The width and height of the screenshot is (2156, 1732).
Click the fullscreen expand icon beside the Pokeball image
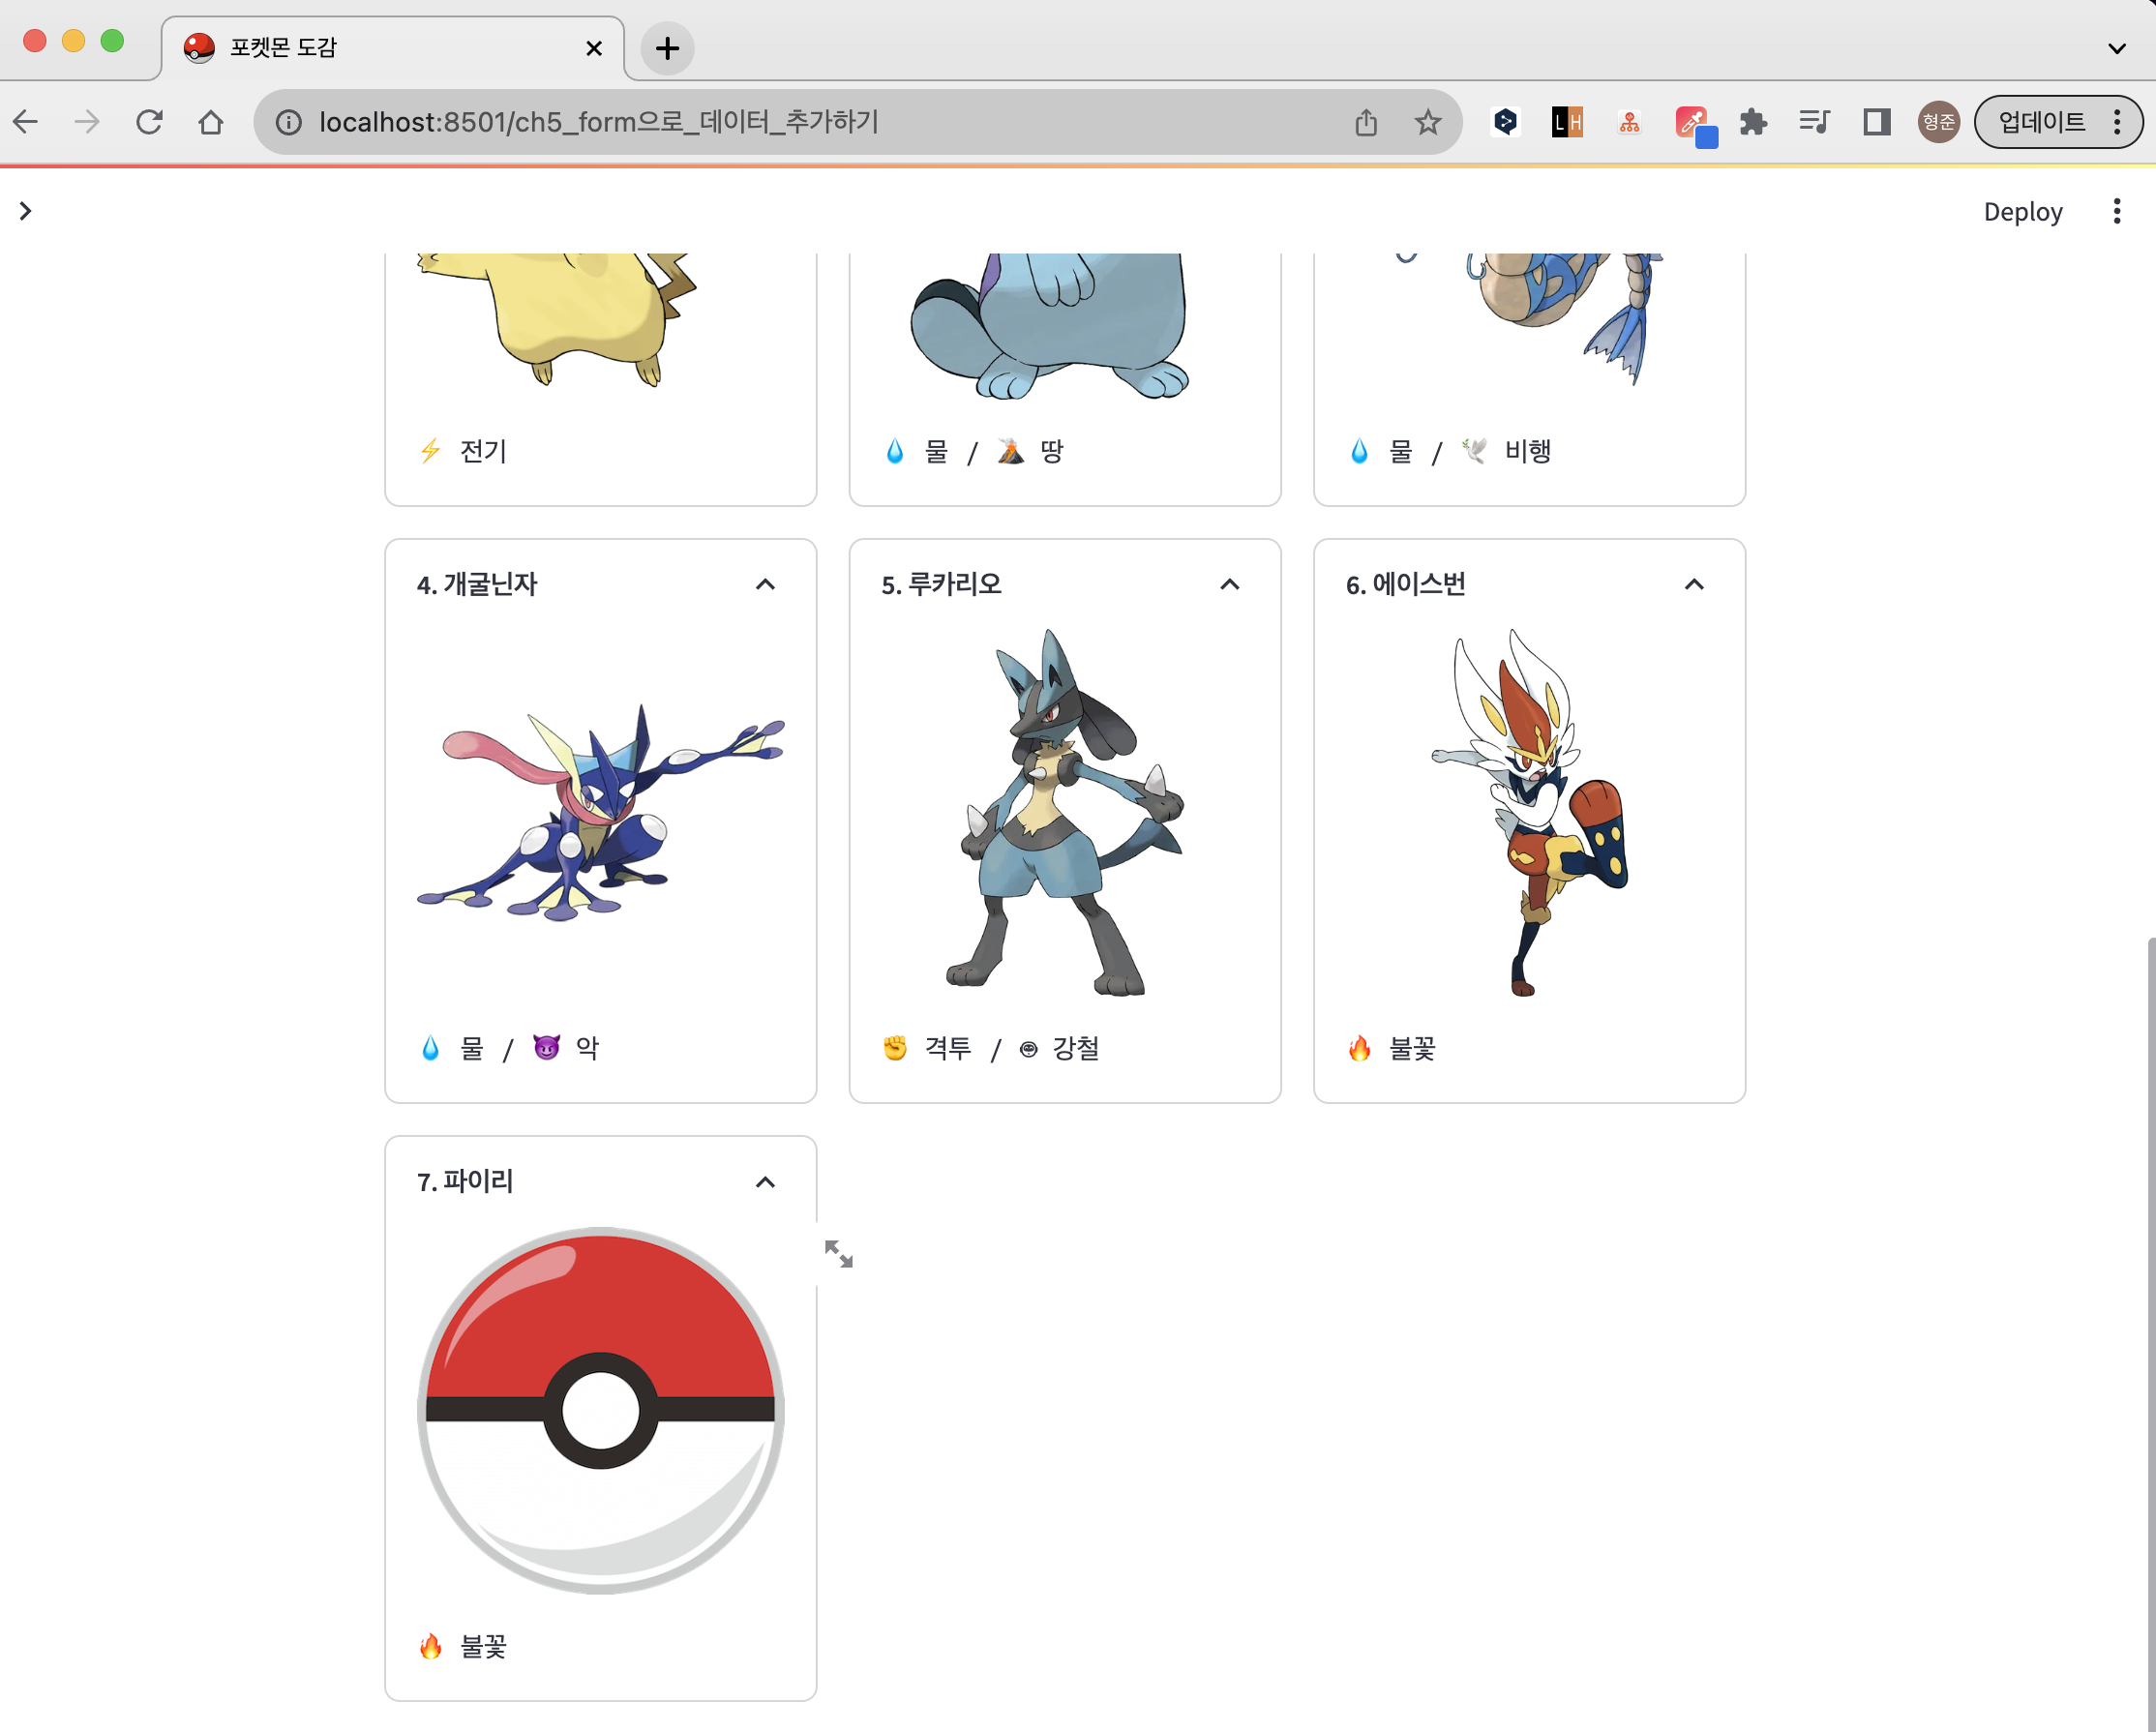(838, 1253)
